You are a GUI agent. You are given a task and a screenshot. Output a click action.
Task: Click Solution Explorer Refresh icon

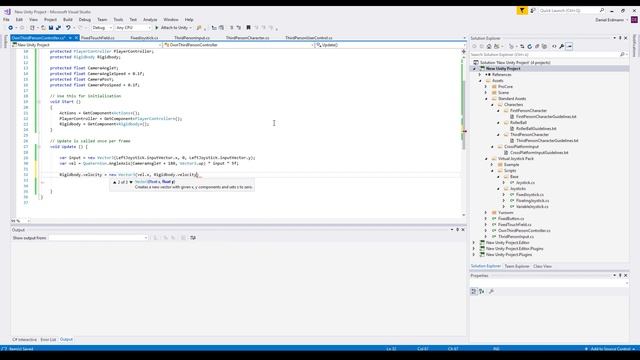[x=529, y=47]
